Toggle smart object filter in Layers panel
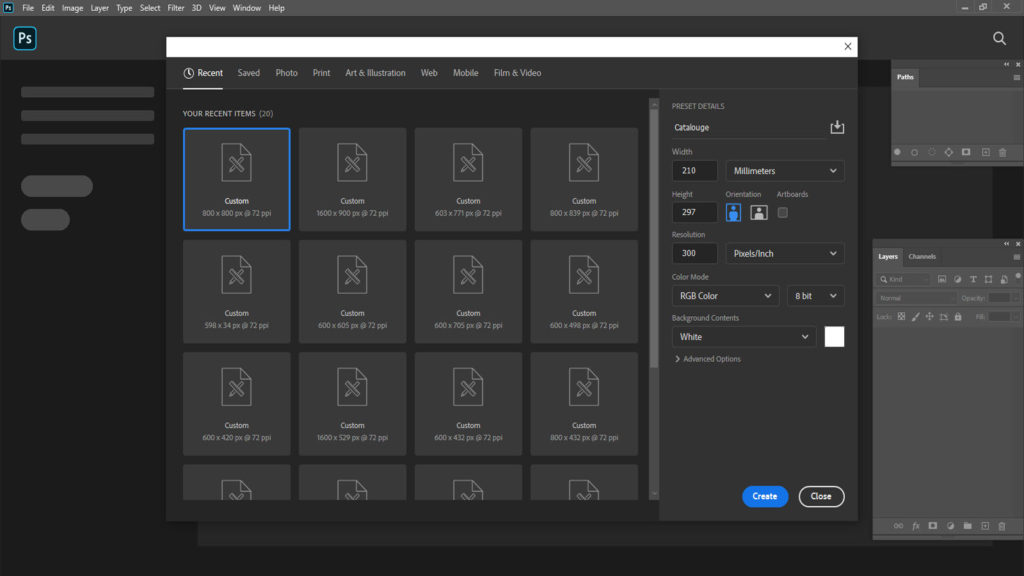 [1004, 279]
